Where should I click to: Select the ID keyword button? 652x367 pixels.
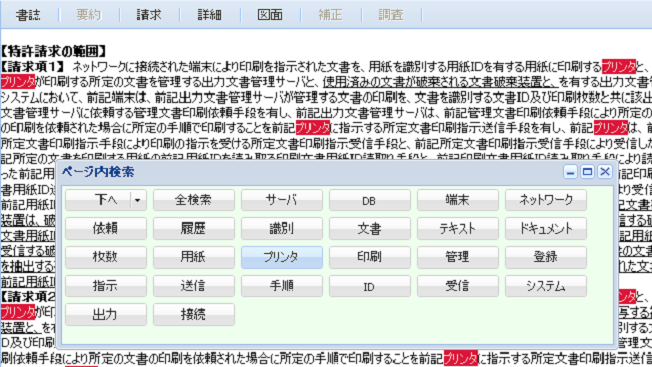370,286
